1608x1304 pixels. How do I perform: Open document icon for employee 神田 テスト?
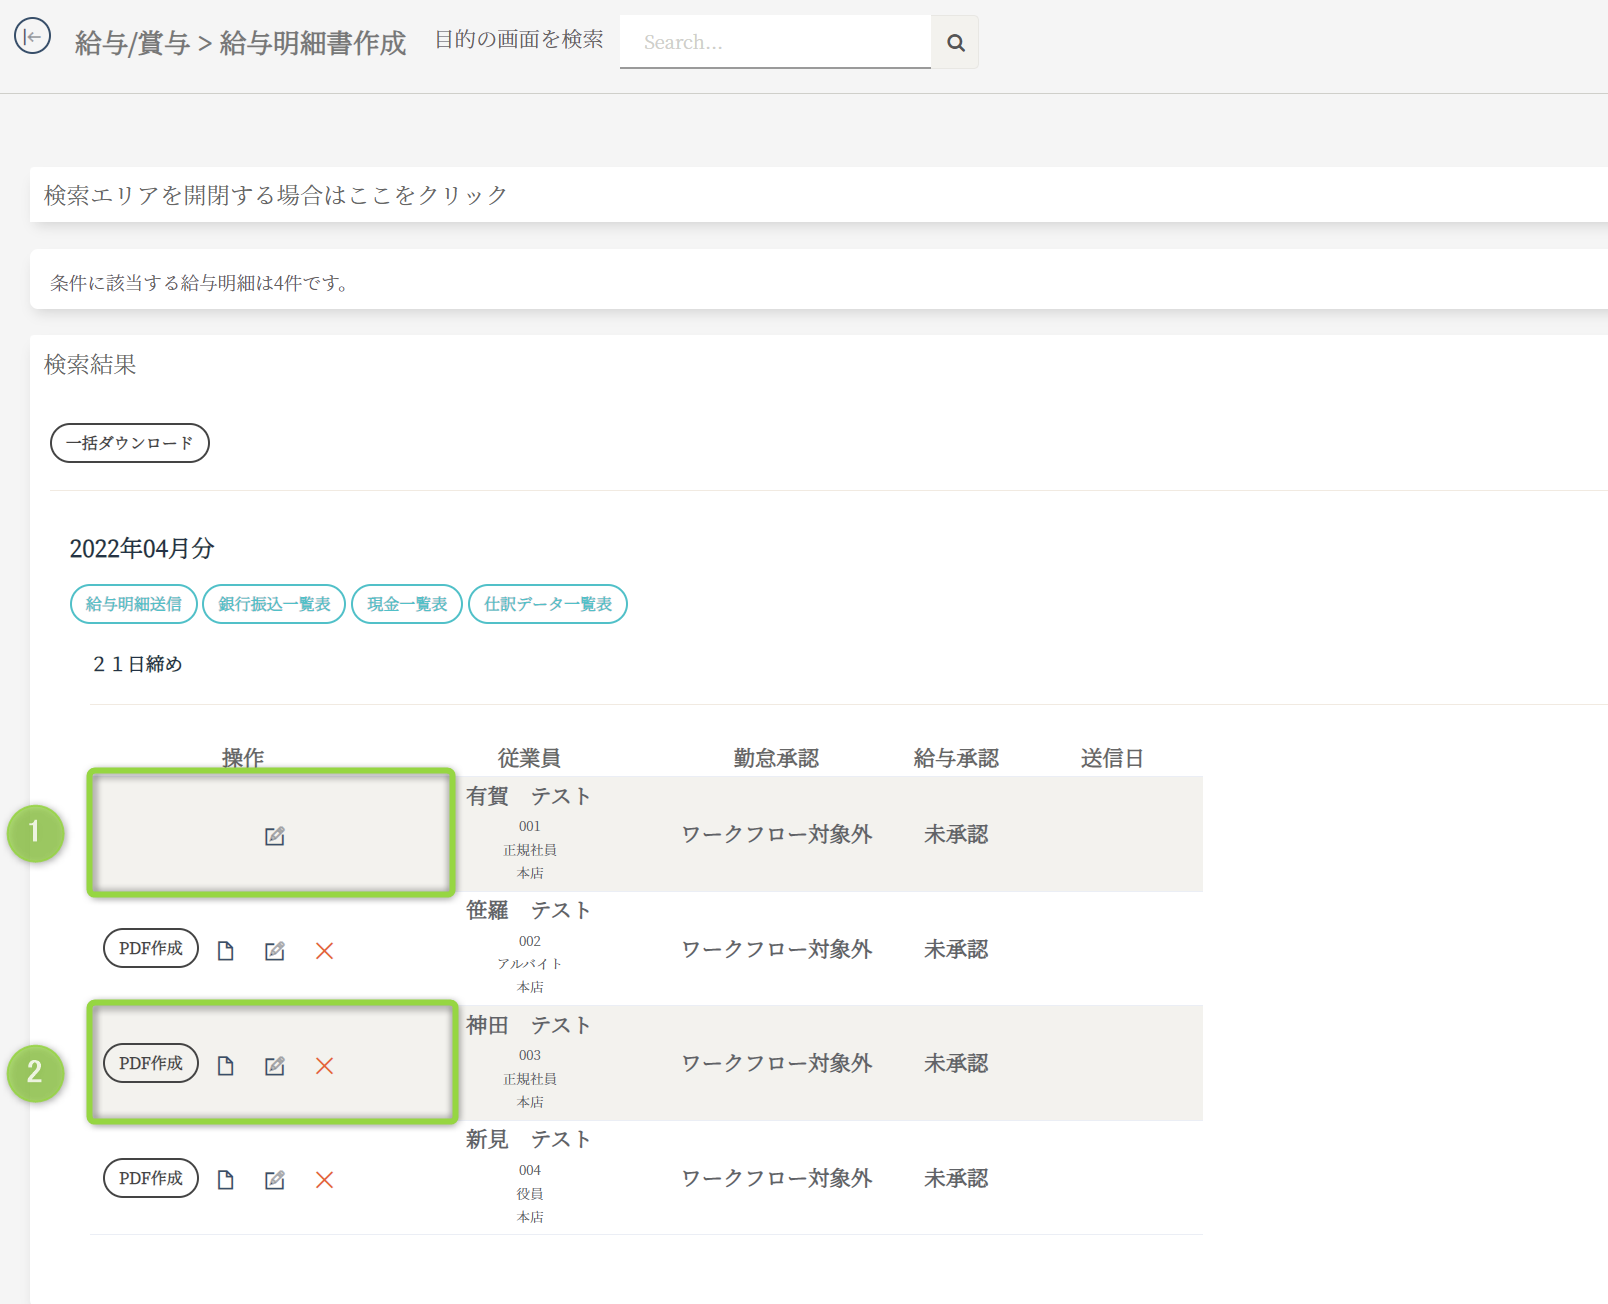coord(226,1066)
